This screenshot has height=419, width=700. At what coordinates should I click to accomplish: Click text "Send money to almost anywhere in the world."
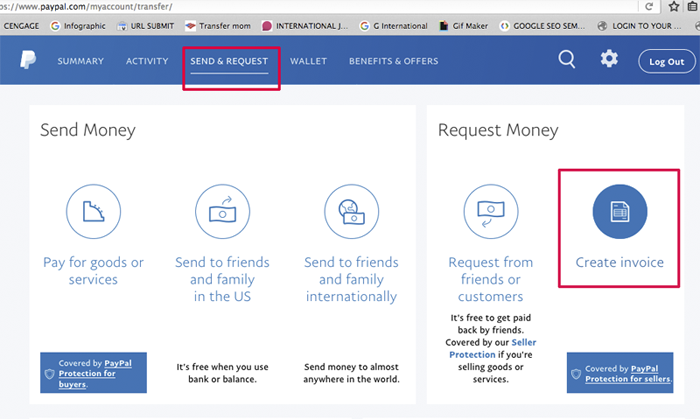(x=351, y=373)
